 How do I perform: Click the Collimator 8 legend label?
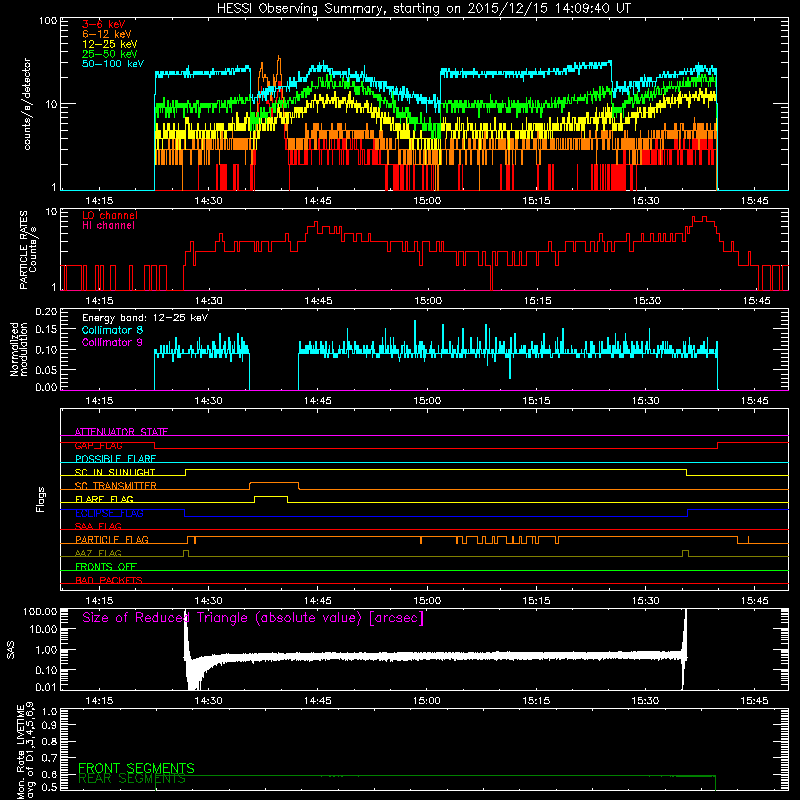(x=112, y=330)
